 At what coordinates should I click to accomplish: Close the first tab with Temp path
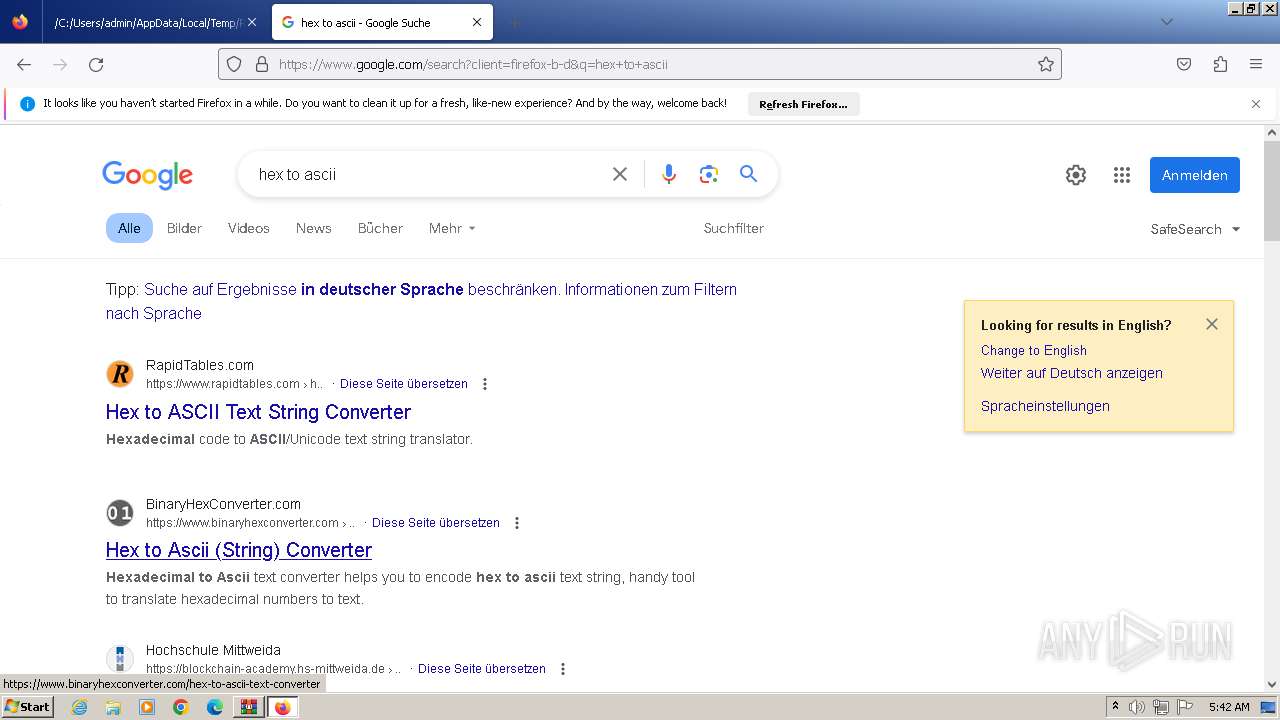pyautogui.click(x=251, y=22)
